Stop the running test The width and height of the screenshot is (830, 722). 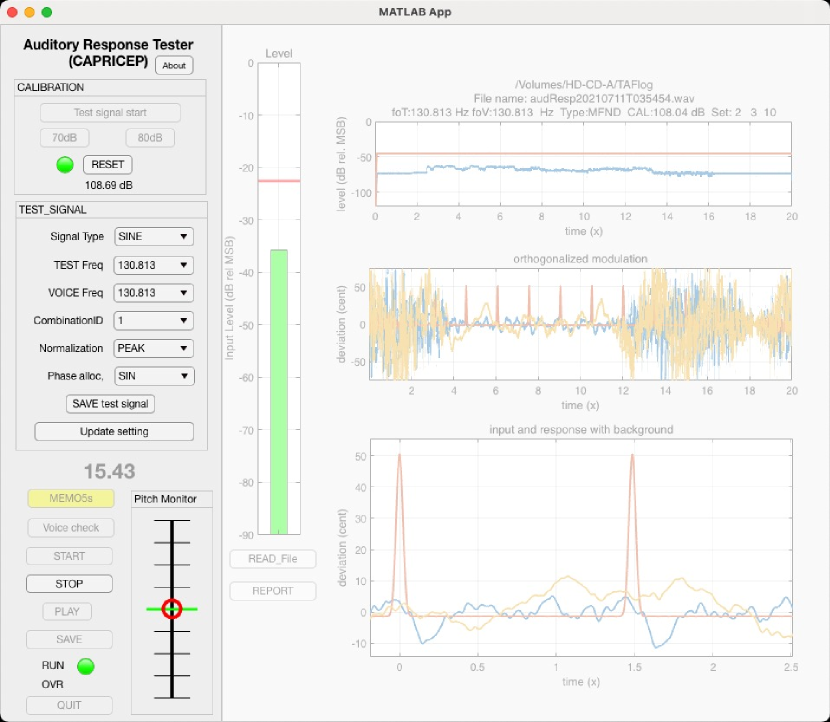click(69, 584)
